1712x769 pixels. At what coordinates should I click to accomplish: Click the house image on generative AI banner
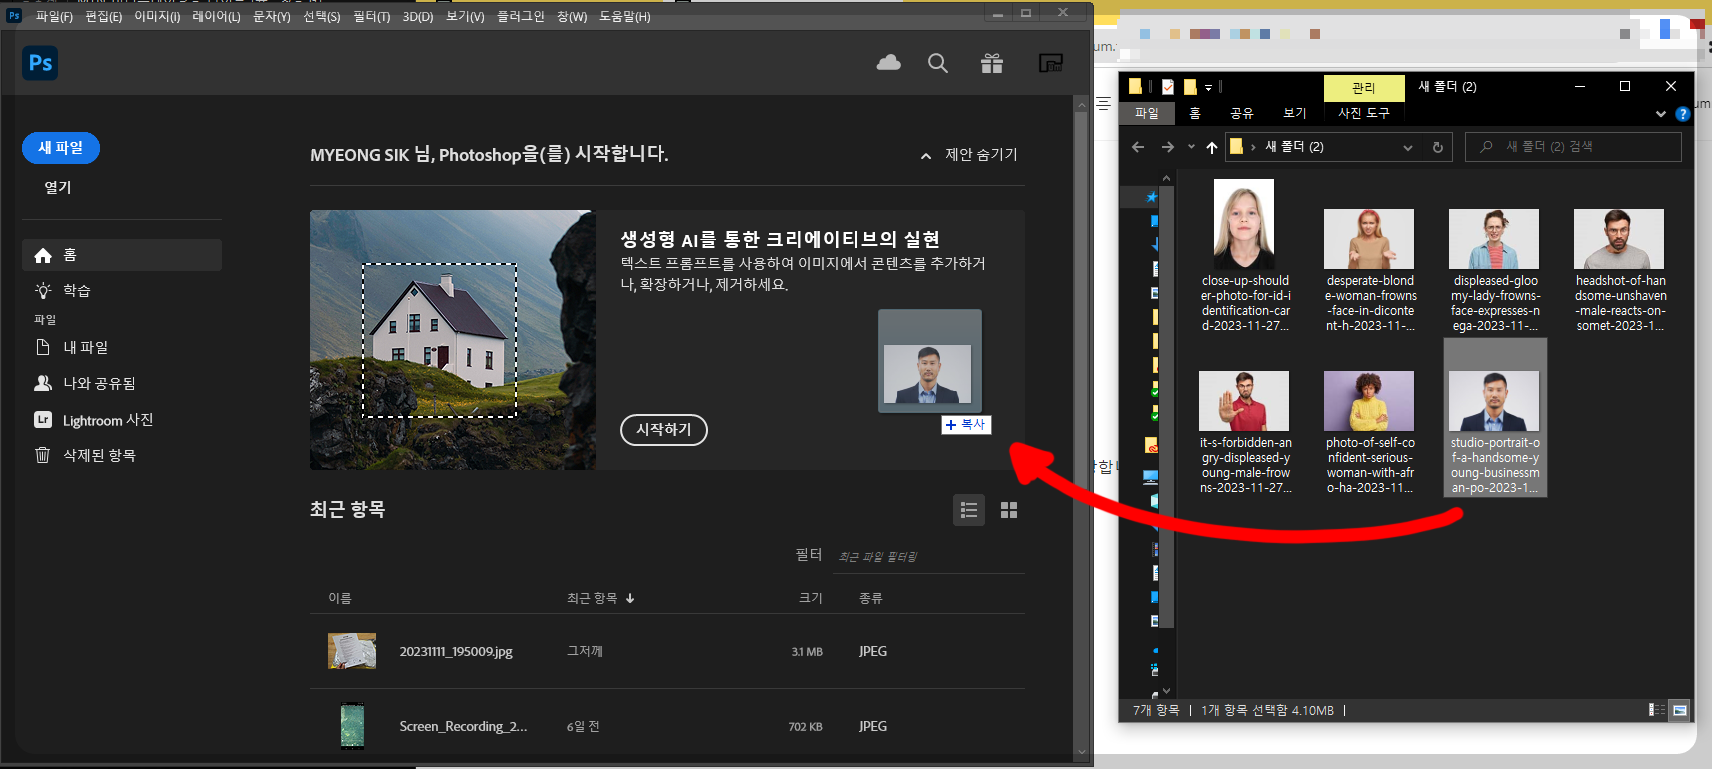pos(453,340)
